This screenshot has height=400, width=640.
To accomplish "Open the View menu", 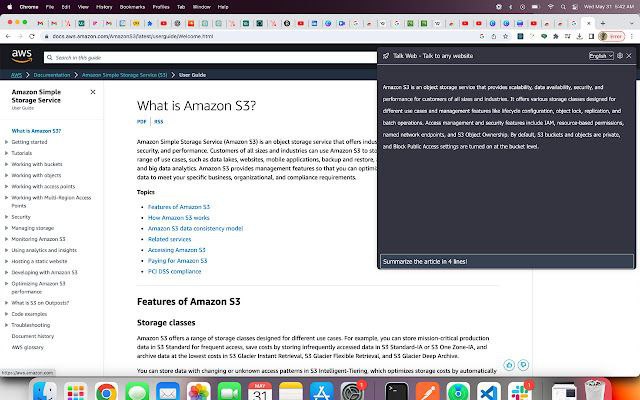I will pos(83,7).
